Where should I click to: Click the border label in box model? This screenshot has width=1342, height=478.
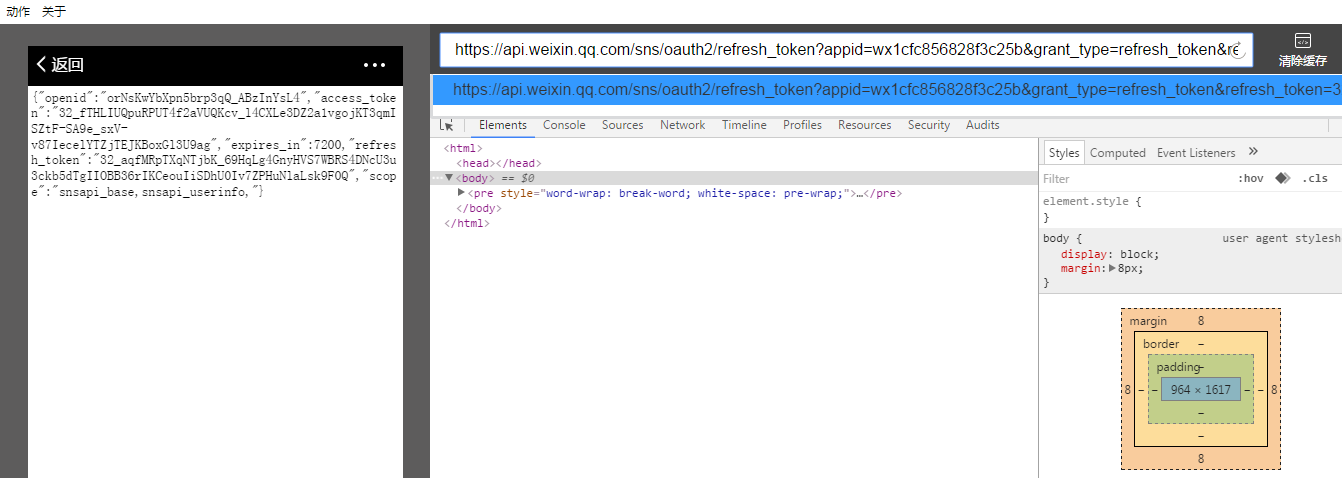click(1160, 344)
